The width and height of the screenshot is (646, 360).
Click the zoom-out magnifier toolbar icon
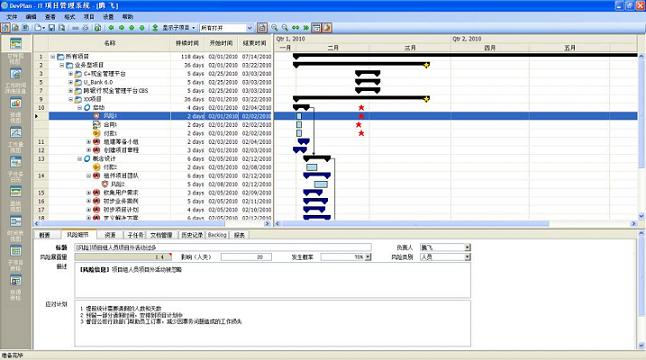[285, 28]
